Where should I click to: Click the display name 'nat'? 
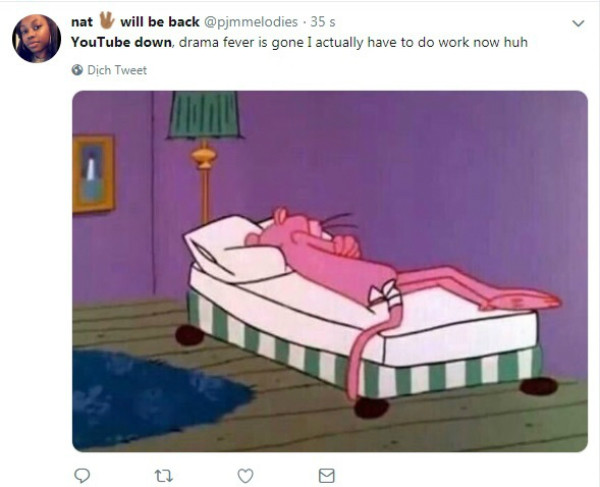tap(82, 22)
